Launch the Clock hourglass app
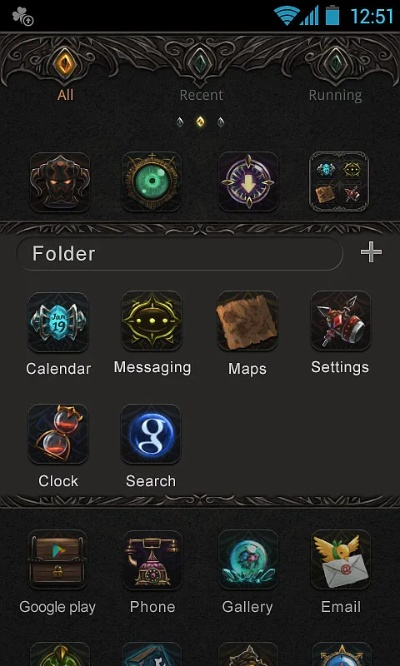 (58, 434)
